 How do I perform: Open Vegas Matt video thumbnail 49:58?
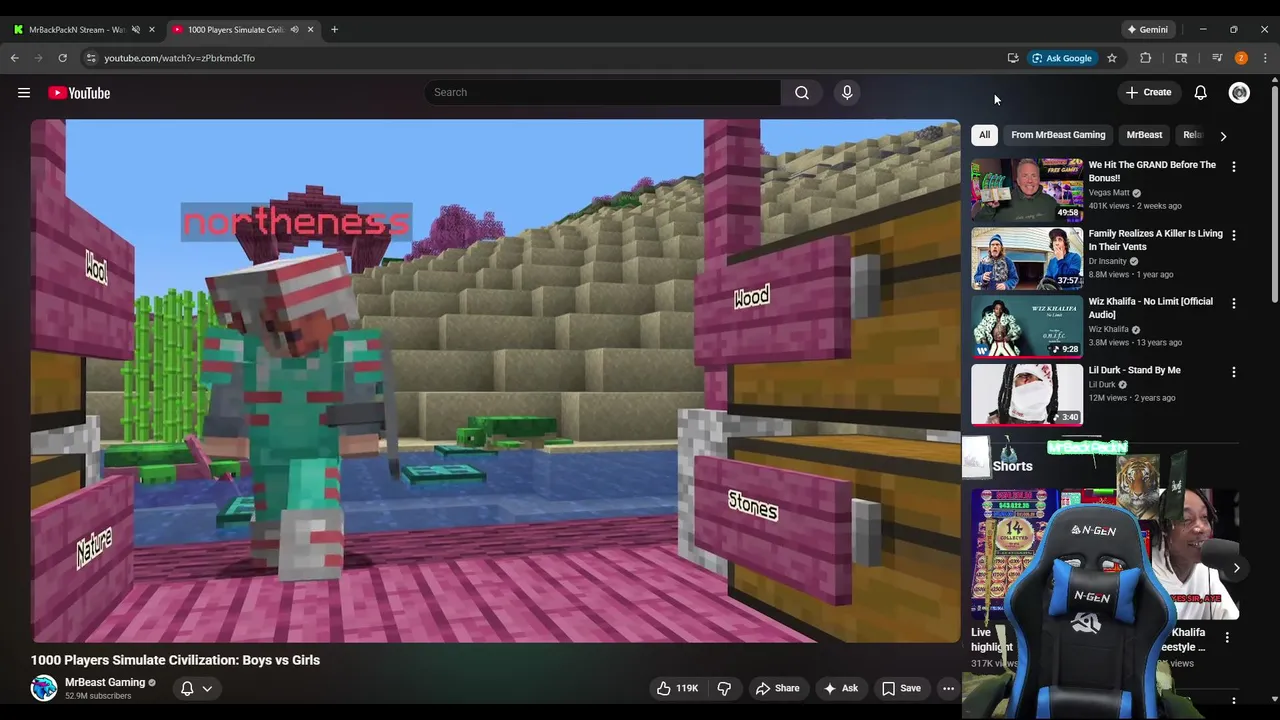point(1027,189)
